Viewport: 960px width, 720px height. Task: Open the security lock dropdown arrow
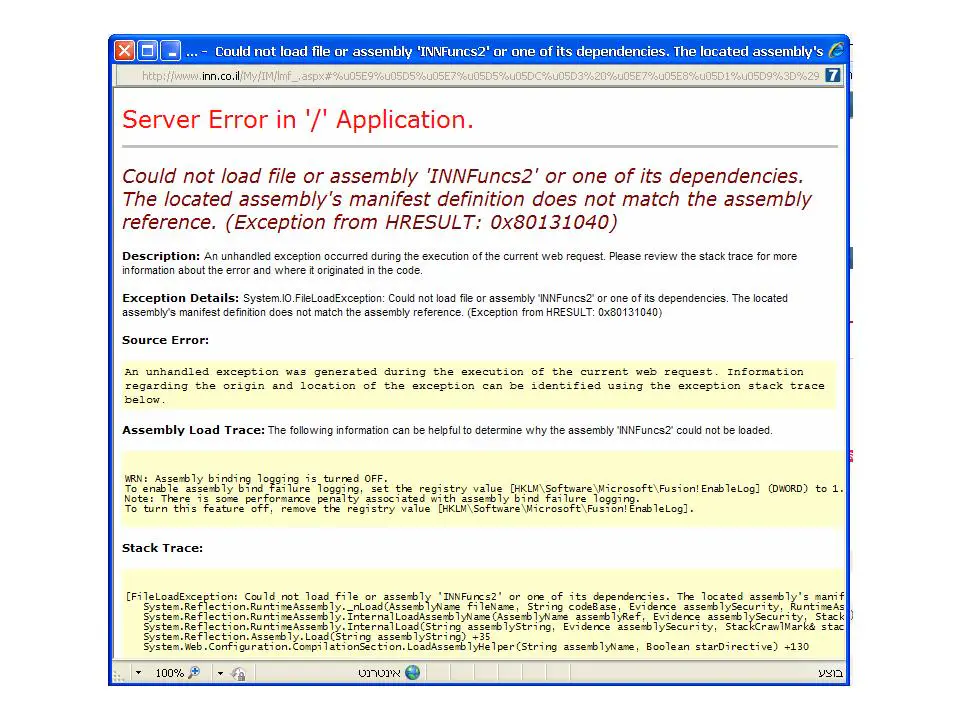(x=222, y=673)
